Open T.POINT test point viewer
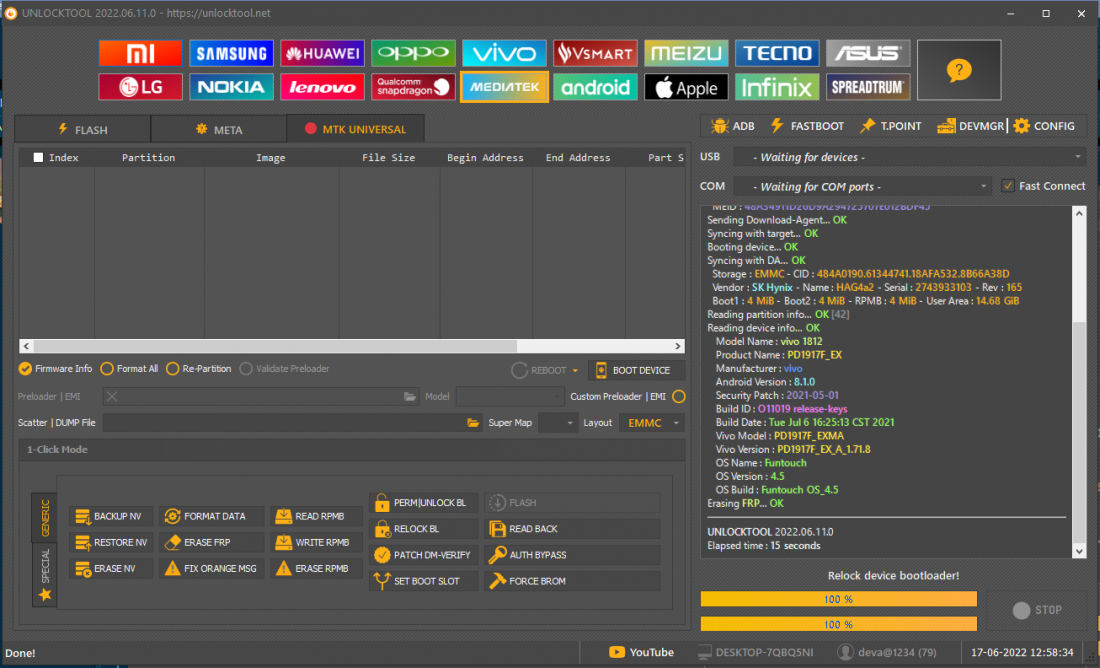Screen dimensions: 1100x668 [890, 126]
